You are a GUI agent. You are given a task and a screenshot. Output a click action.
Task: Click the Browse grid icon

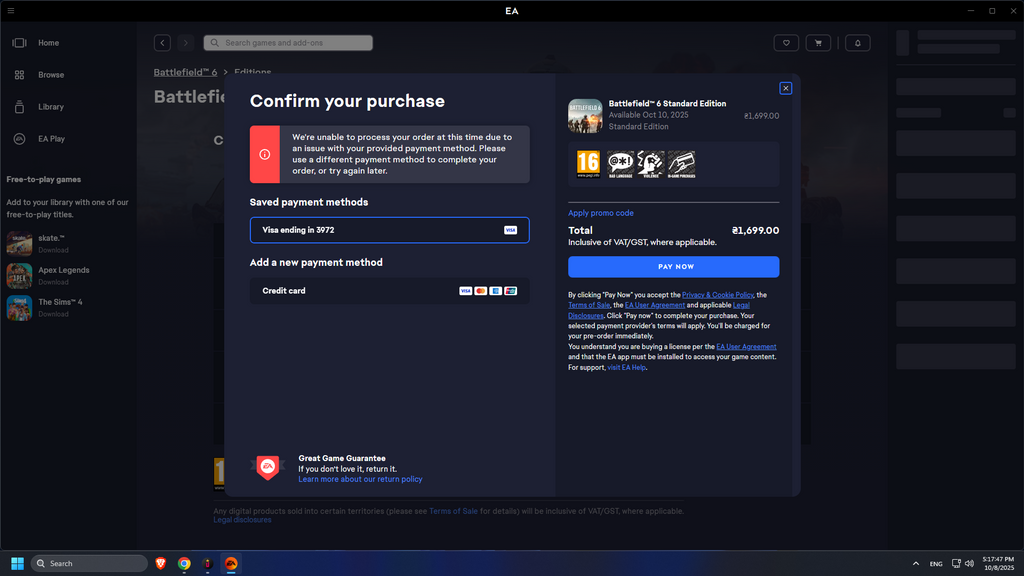pyautogui.click(x=20, y=75)
